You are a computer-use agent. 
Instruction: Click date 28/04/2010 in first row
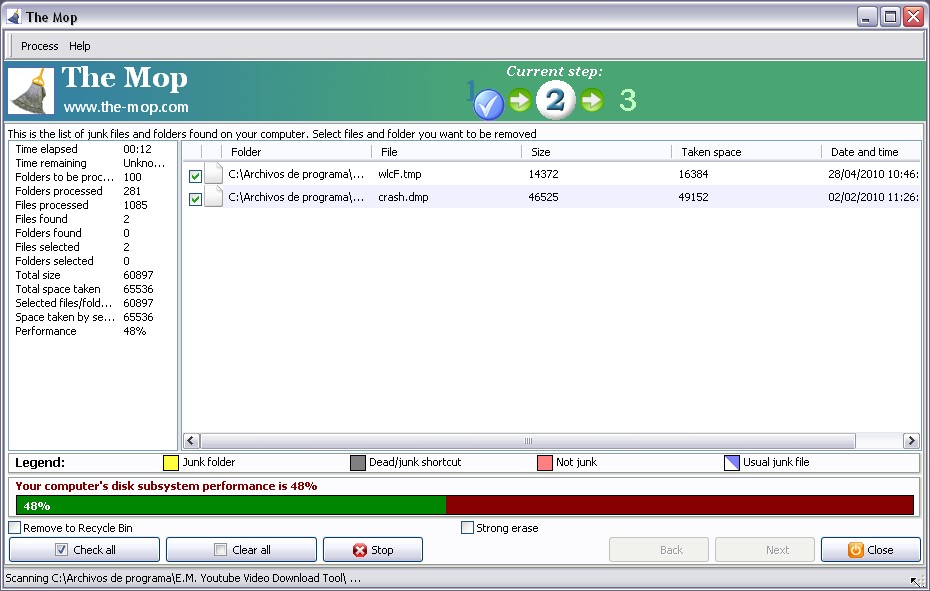pyautogui.click(x=873, y=174)
